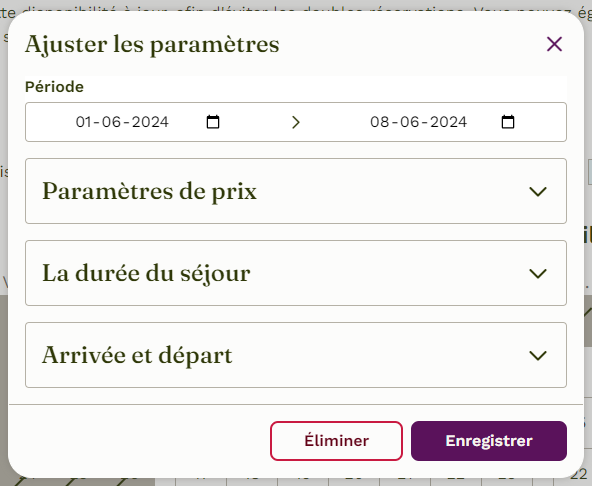The image size is (592, 486).
Task: Expand Paramètres de prix using its chevron
Action: click(x=538, y=191)
